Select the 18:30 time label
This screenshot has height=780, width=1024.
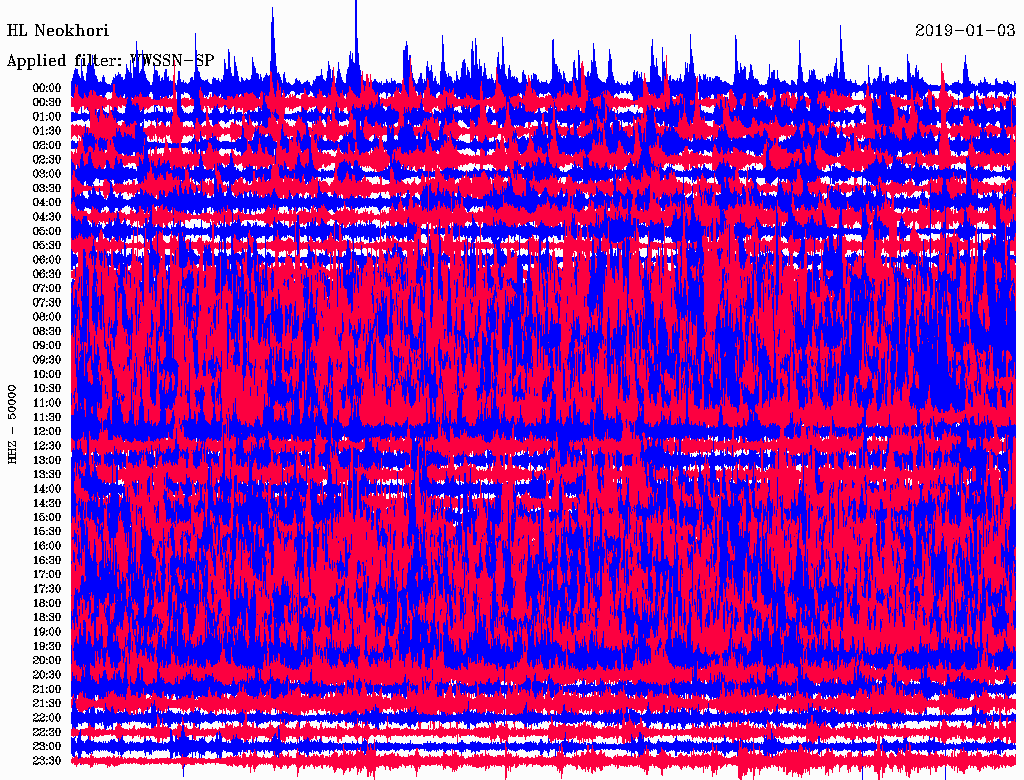(x=46, y=617)
